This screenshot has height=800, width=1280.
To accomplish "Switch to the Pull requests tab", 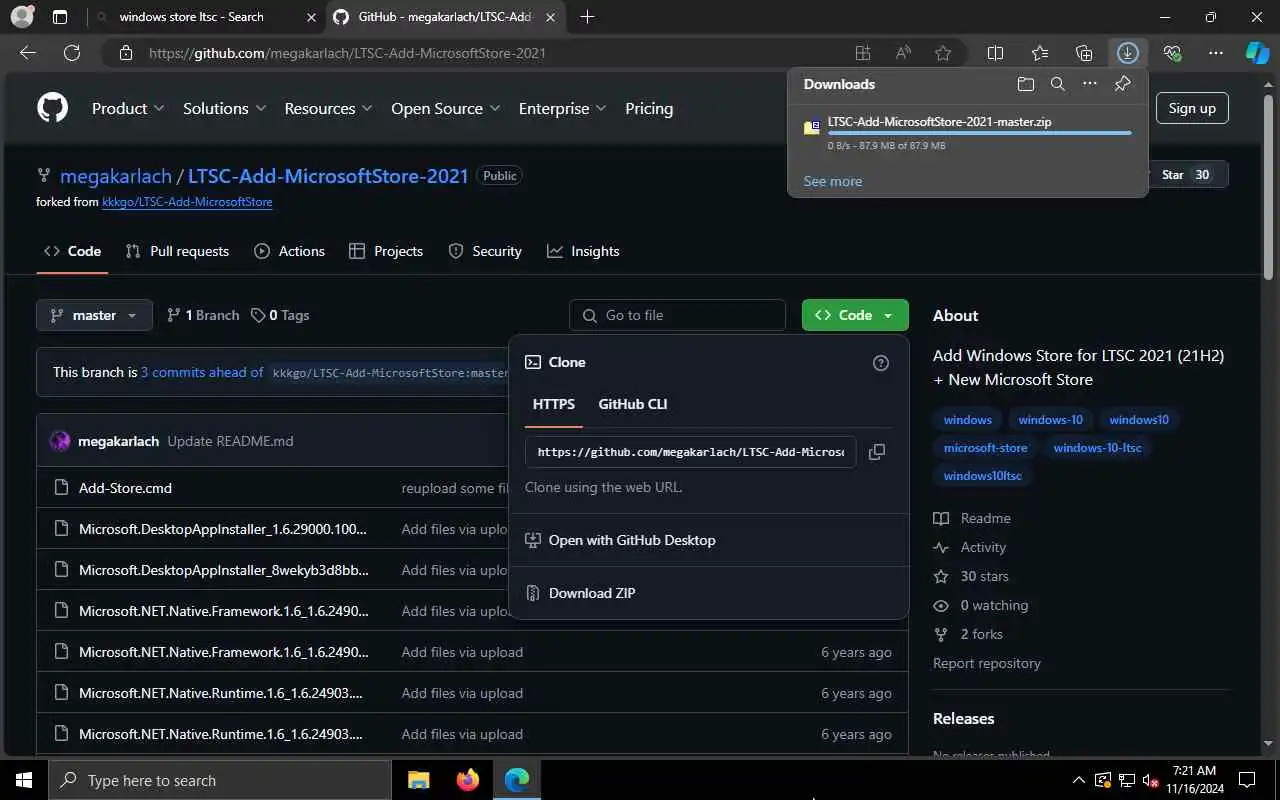I will (x=177, y=251).
